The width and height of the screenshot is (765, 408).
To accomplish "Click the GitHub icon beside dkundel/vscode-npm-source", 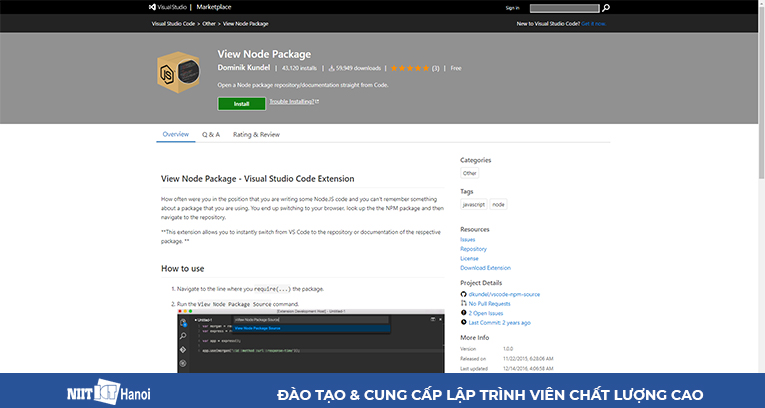I will [463, 294].
